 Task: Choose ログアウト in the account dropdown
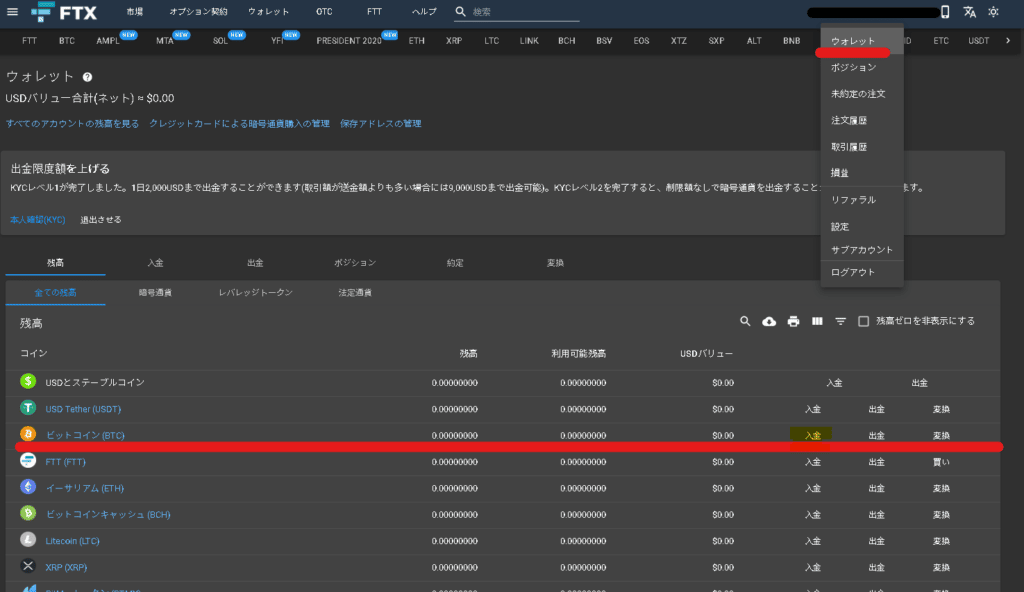(853, 272)
